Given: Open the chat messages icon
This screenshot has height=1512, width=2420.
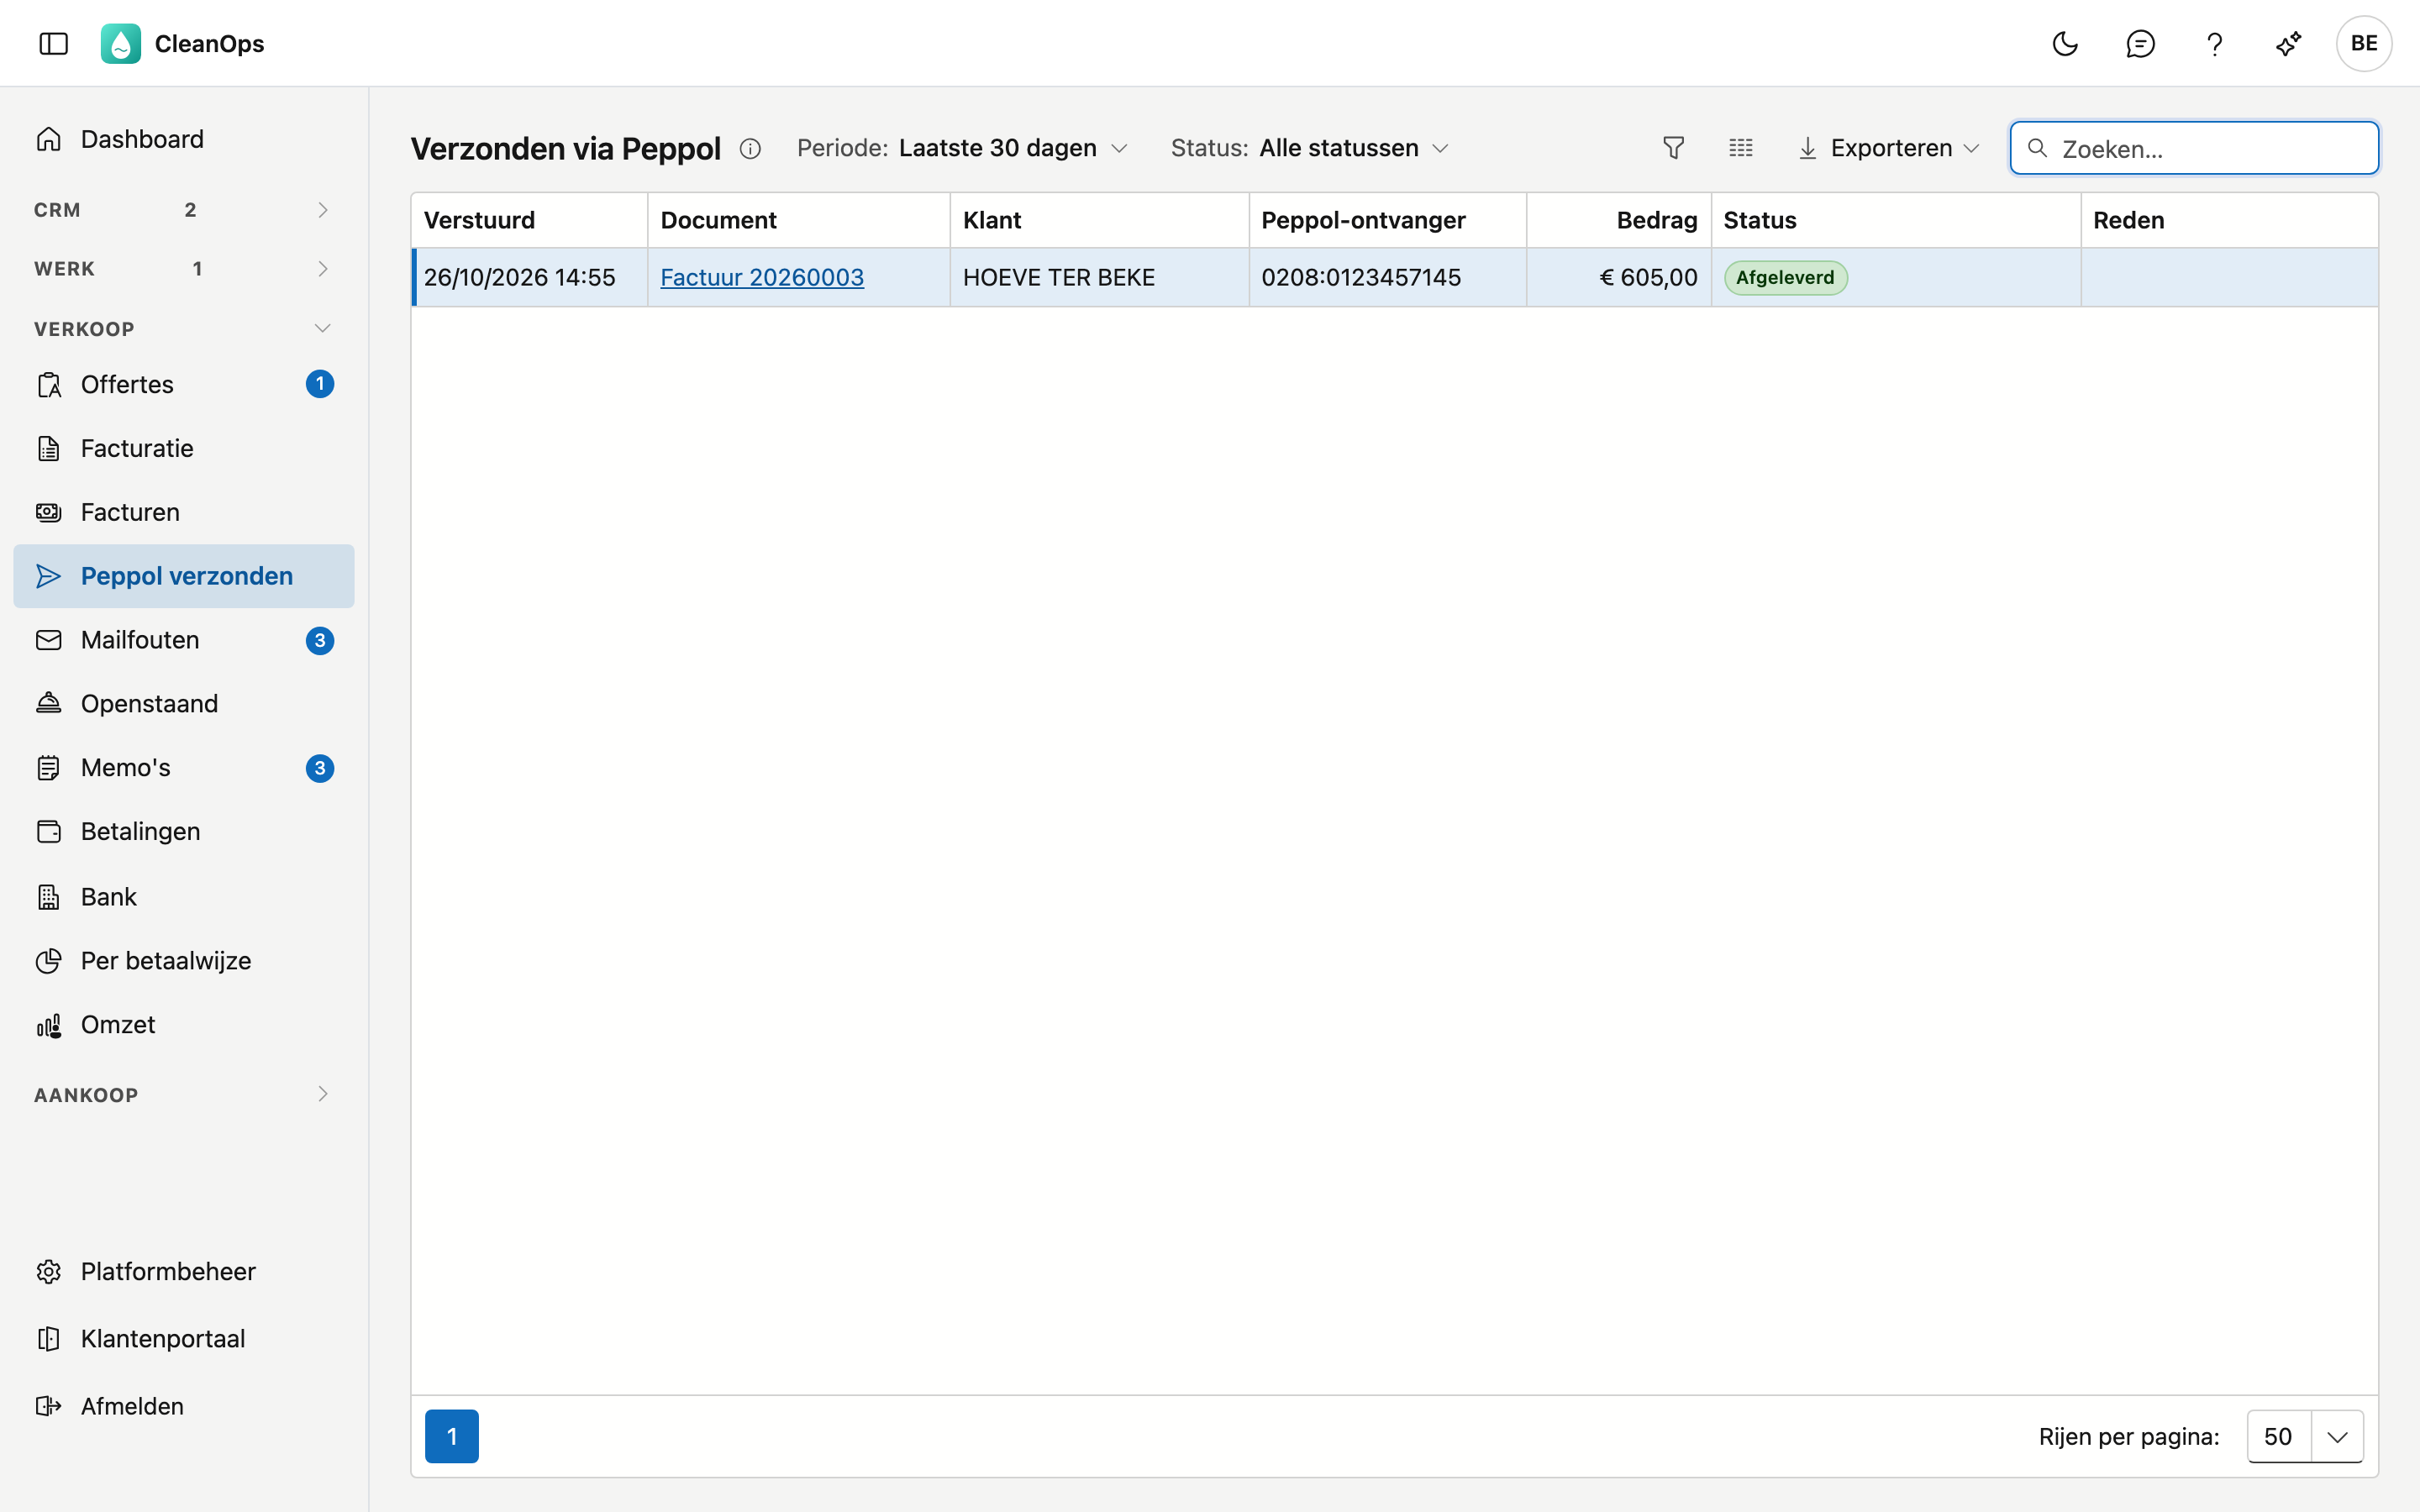Looking at the screenshot, I should click(2140, 43).
